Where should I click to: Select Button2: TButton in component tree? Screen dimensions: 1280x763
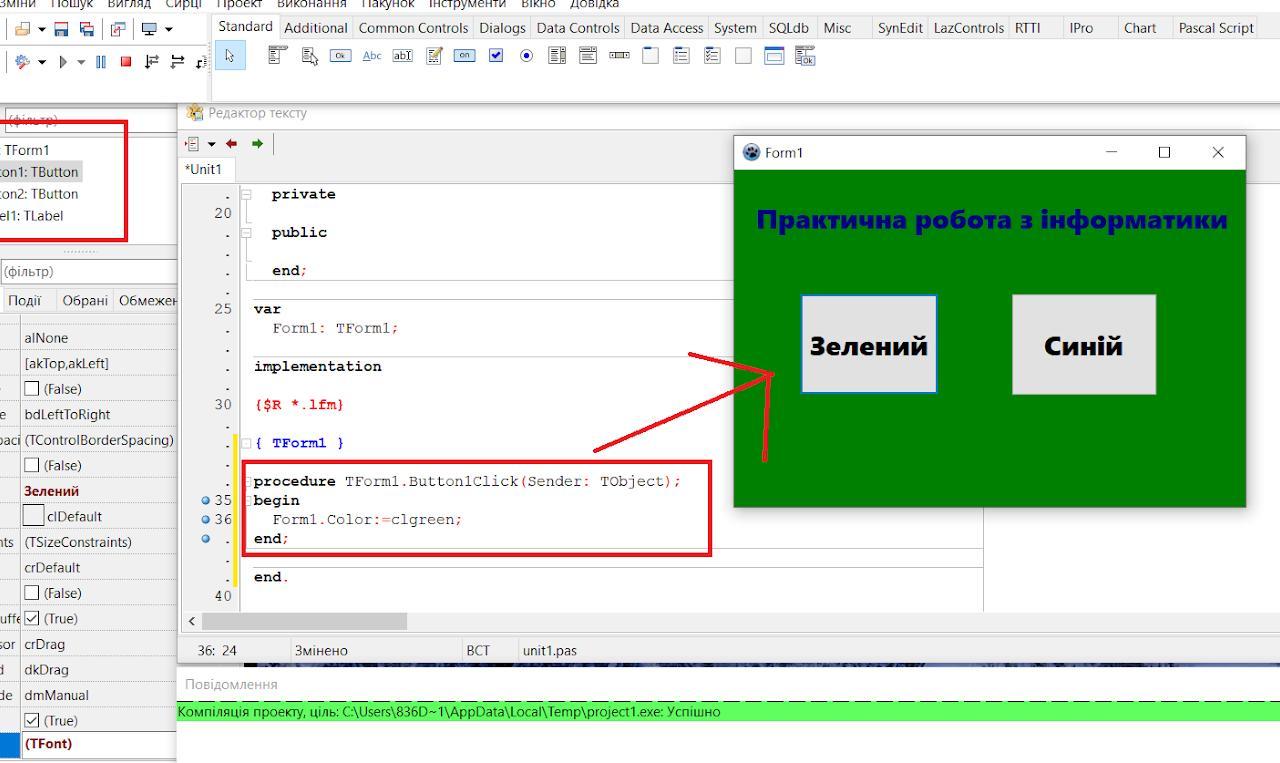[x=39, y=194]
